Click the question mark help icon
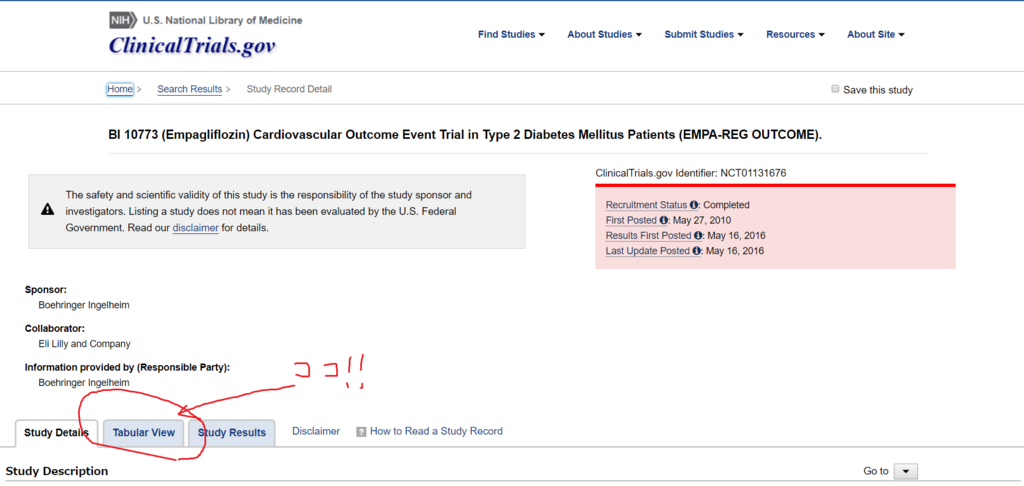Image resolution: width=1024 pixels, height=486 pixels. pos(361,432)
